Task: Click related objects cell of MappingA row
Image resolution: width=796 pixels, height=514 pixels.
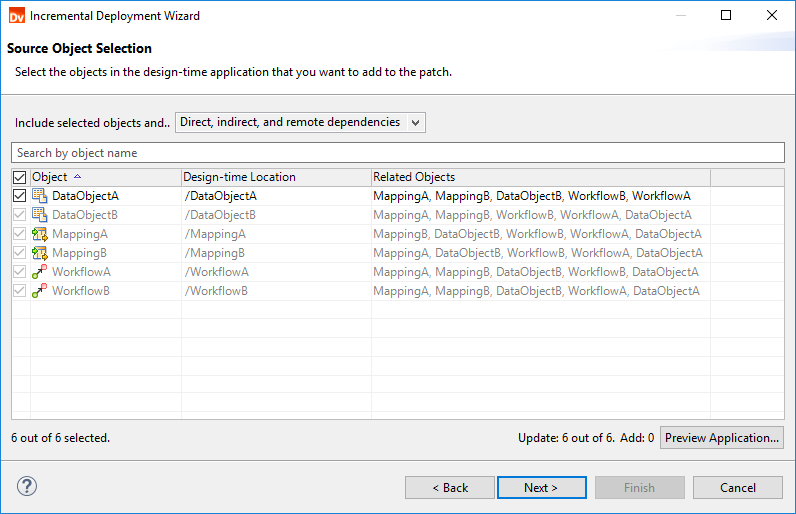Action: pyautogui.click(x=541, y=234)
